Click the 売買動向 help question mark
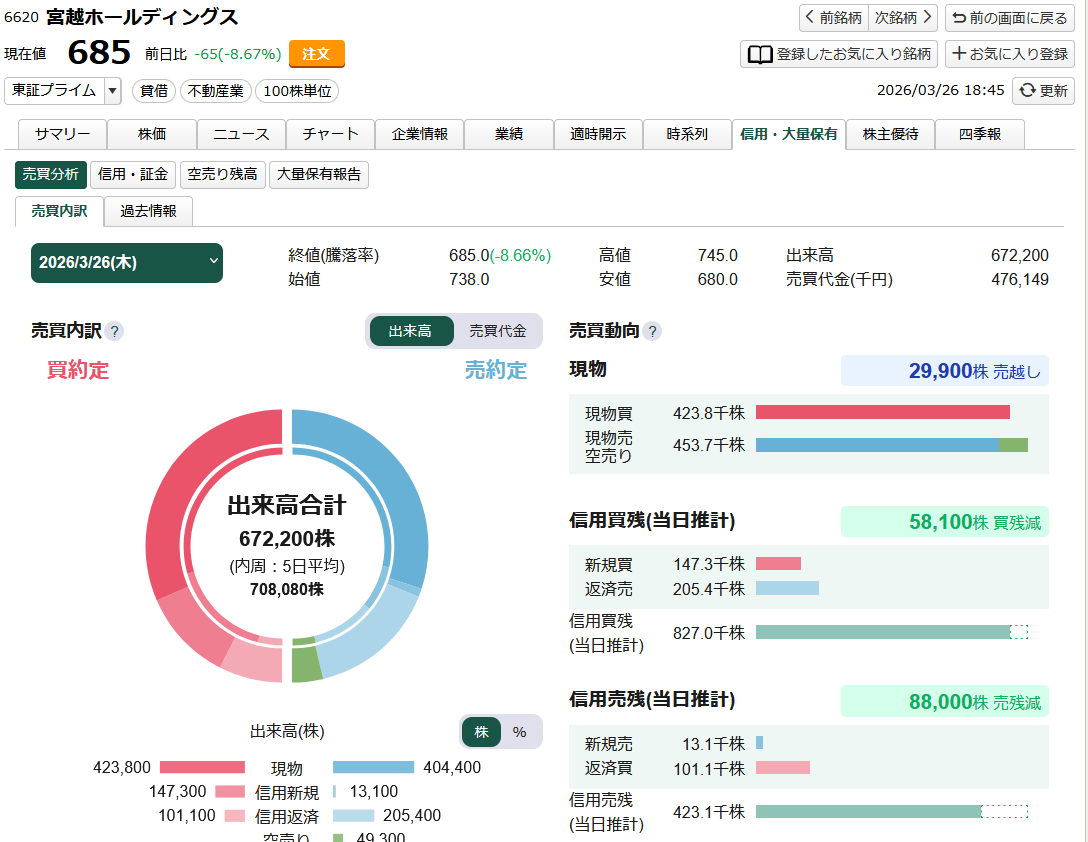The height and width of the screenshot is (842, 1088). (651, 331)
